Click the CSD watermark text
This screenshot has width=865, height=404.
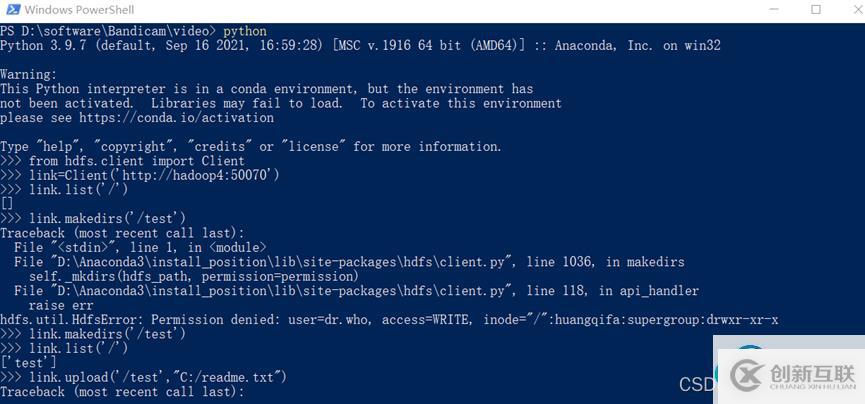pyautogui.click(x=697, y=385)
